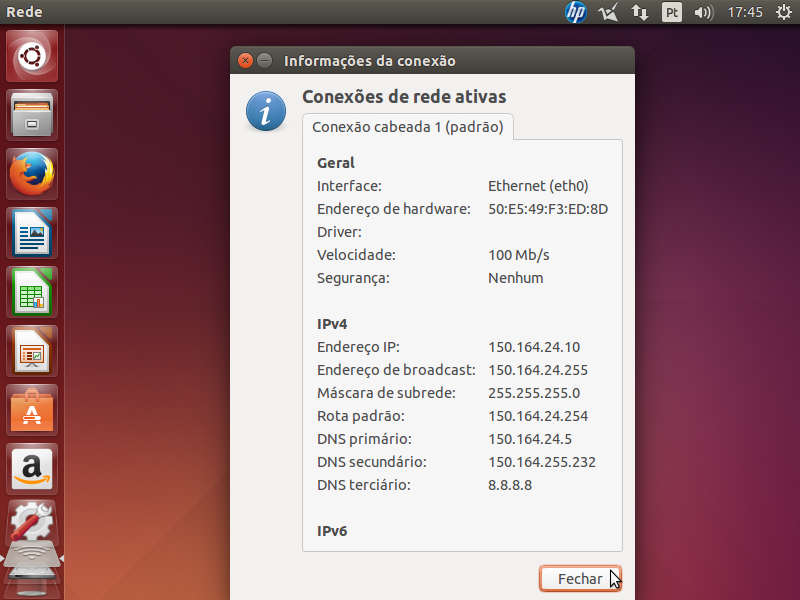800x600 pixels.
Task: Open LibreOffice Calc from the launcher
Action: (x=33, y=292)
